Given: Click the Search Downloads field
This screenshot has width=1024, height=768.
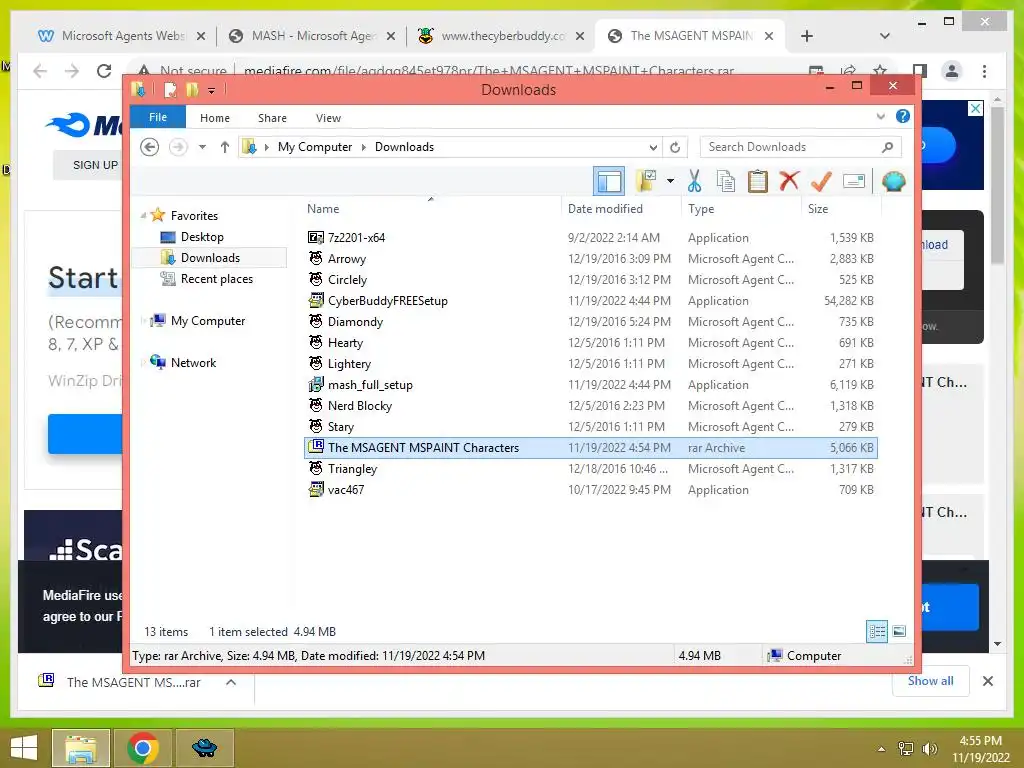Looking at the screenshot, I should 801,147.
